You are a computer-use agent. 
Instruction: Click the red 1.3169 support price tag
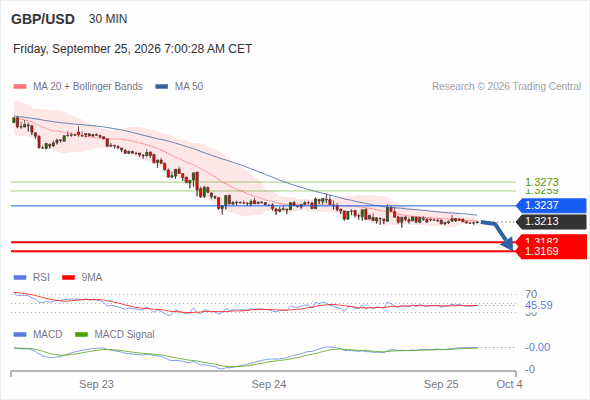[x=552, y=251]
